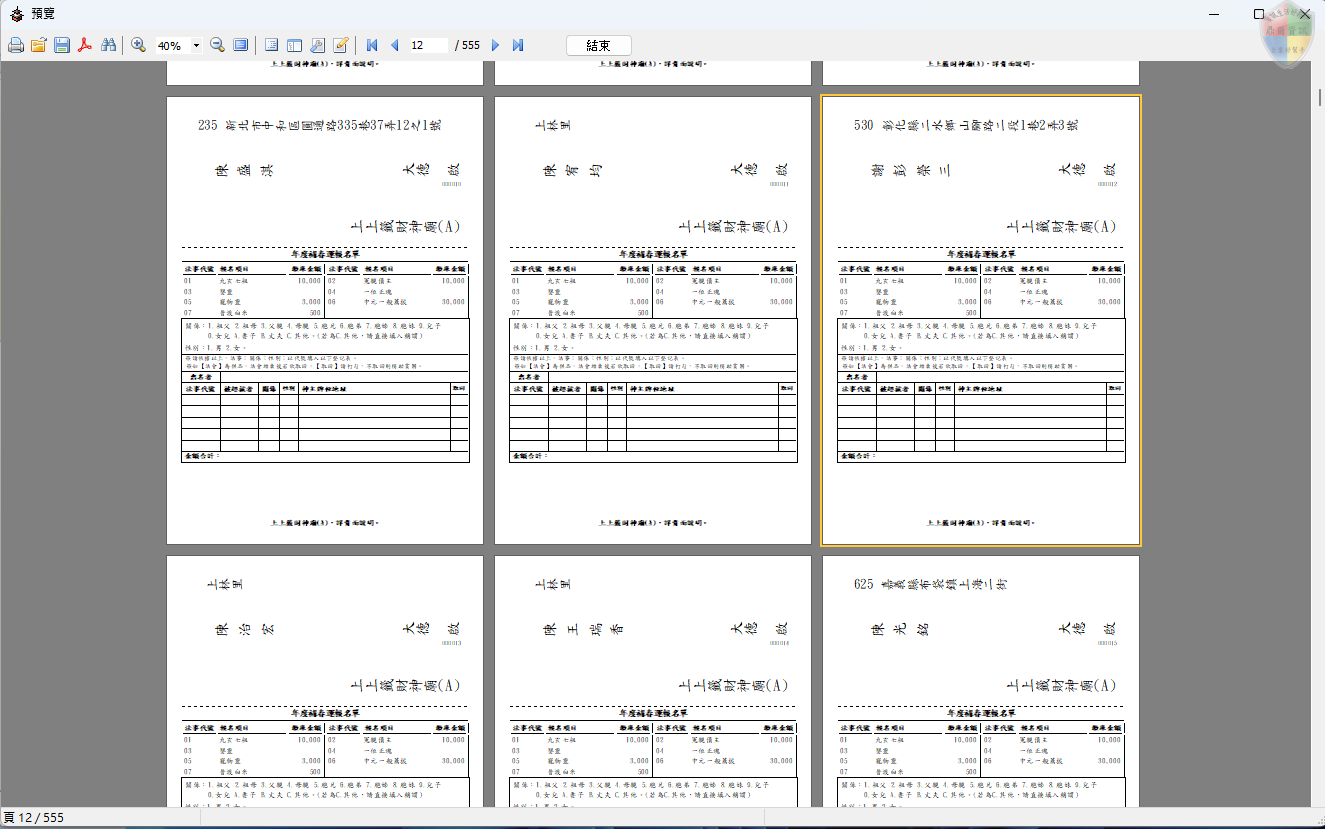Jump to the last page

(x=518, y=46)
